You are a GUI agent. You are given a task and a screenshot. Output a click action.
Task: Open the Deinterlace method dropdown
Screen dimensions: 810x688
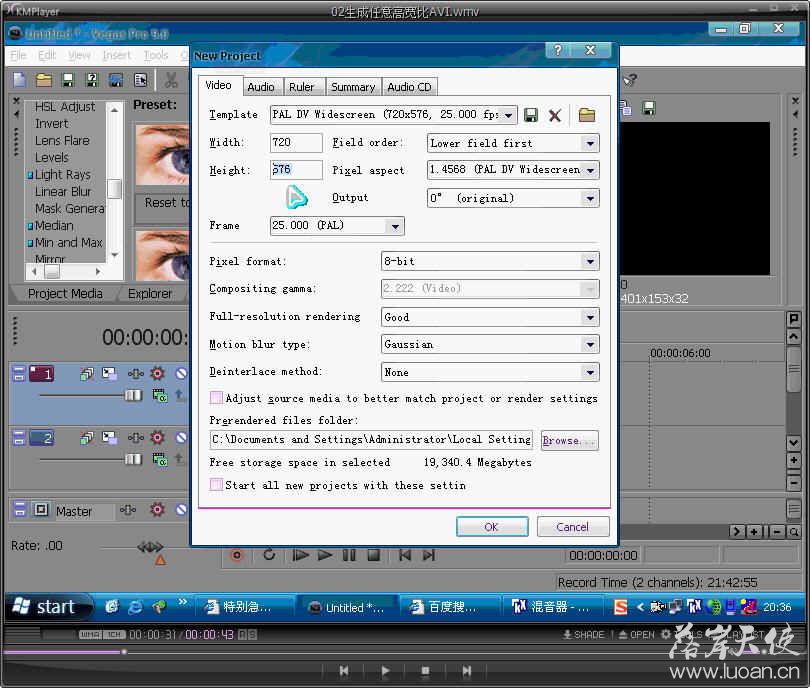(x=590, y=372)
